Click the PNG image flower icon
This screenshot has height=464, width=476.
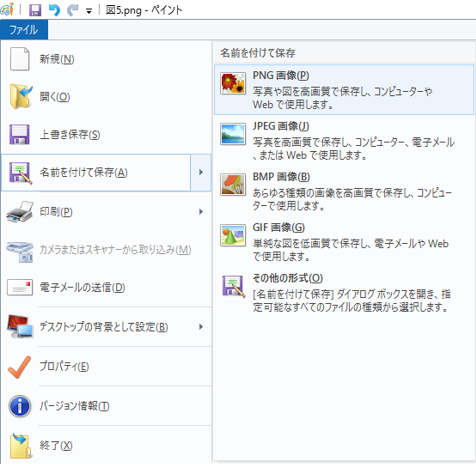(233, 83)
